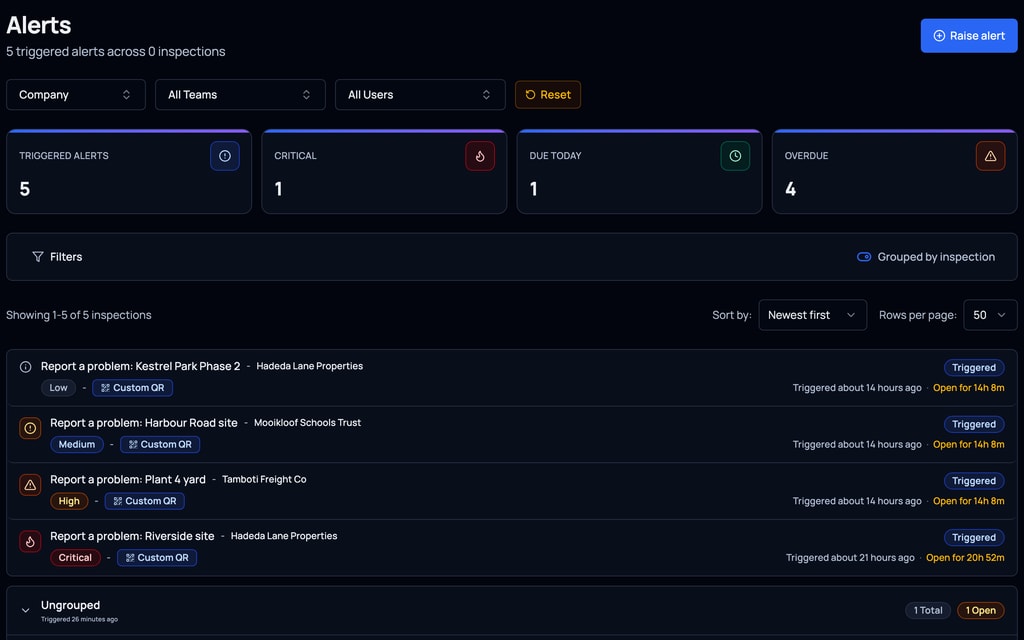Reset the alert filters
The image size is (1024, 640).
547,95
